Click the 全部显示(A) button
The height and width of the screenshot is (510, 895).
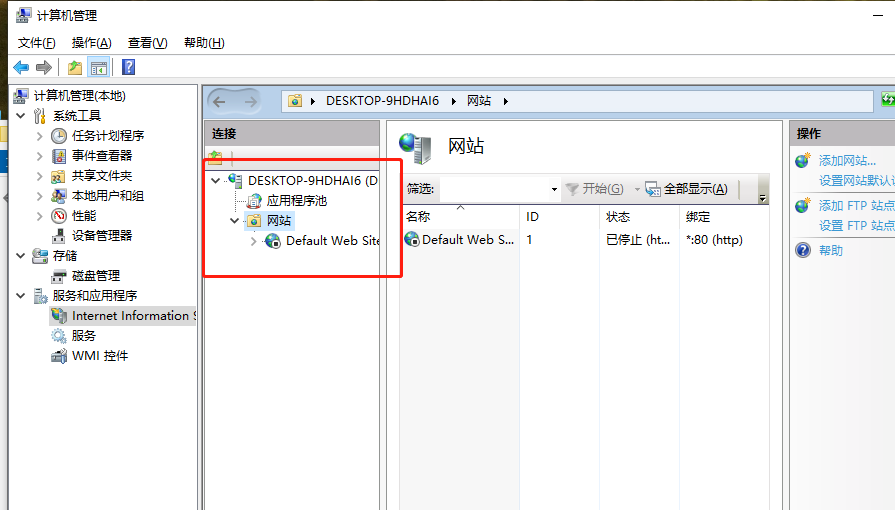pyautogui.click(x=687, y=189)
